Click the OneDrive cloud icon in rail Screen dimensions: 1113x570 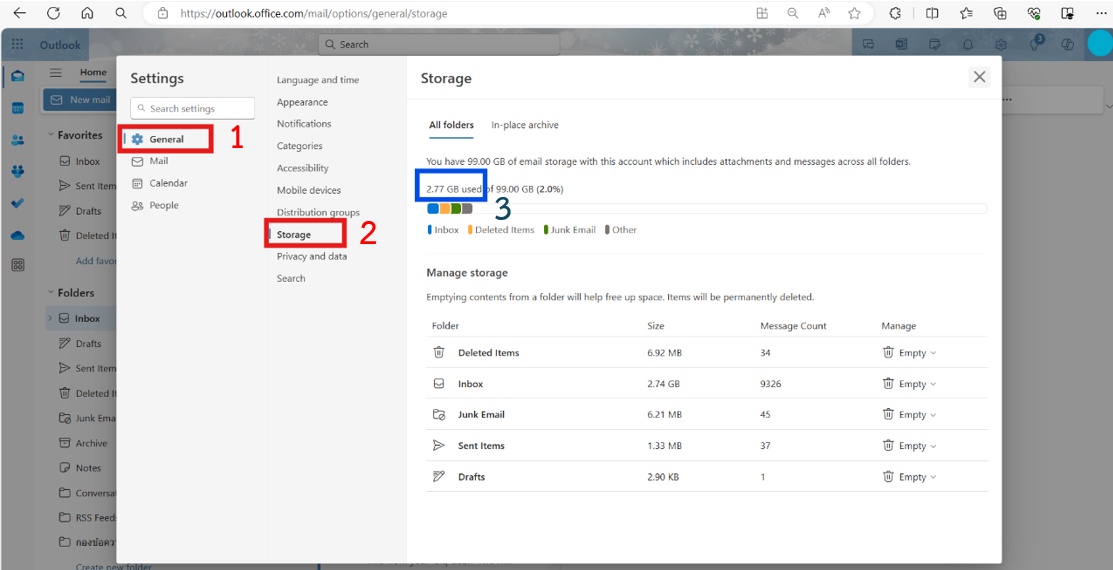pyautogui.click(x=18, y=236)
